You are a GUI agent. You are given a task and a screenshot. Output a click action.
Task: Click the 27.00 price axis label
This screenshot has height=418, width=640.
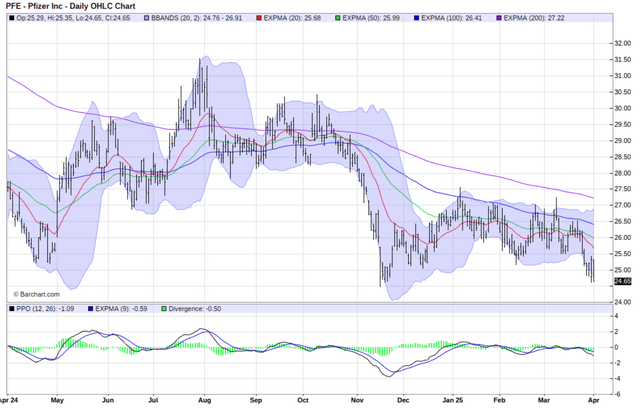(x=623, y=205)
